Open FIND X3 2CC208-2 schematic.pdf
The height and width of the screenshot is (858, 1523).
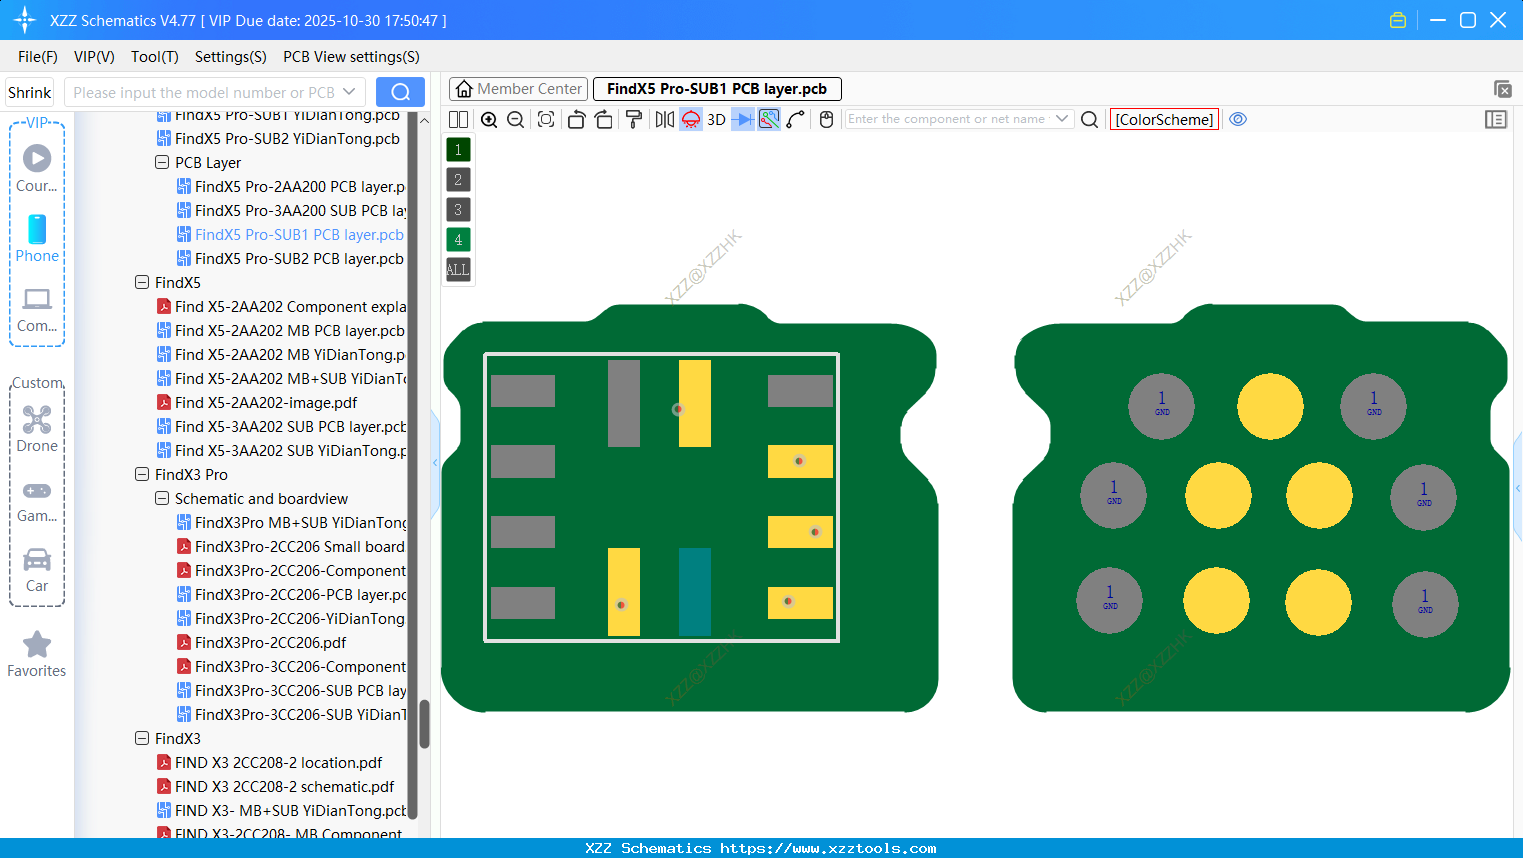[275, 786]
